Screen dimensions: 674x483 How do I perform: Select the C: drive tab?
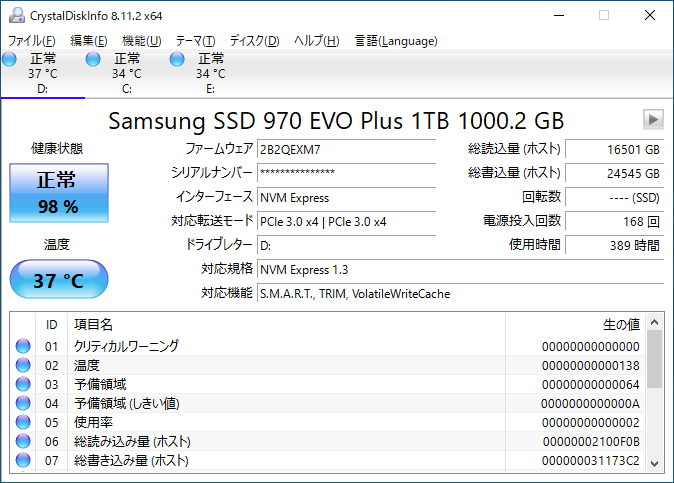coord(127,73)
